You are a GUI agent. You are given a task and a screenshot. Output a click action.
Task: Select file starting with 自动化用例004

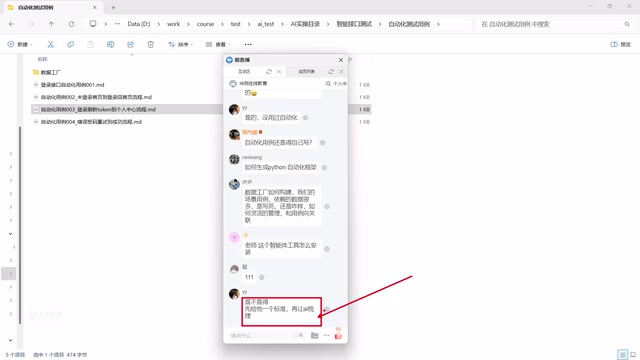(x=91, y=122)
